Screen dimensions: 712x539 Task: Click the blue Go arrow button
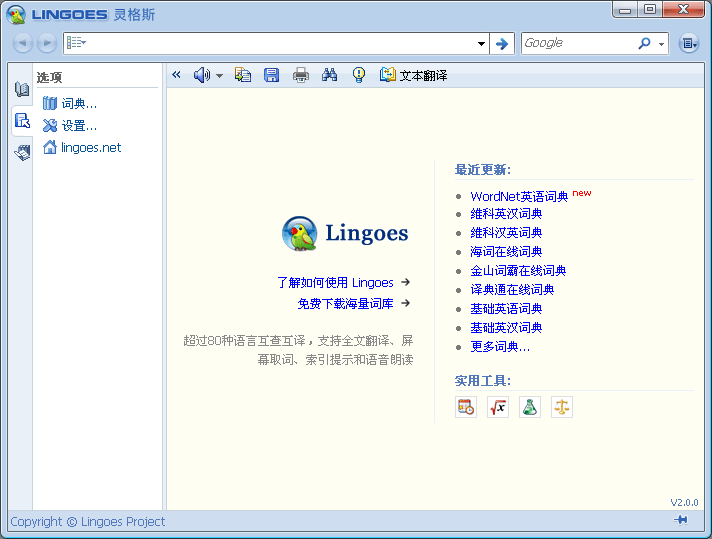point(502,44)
